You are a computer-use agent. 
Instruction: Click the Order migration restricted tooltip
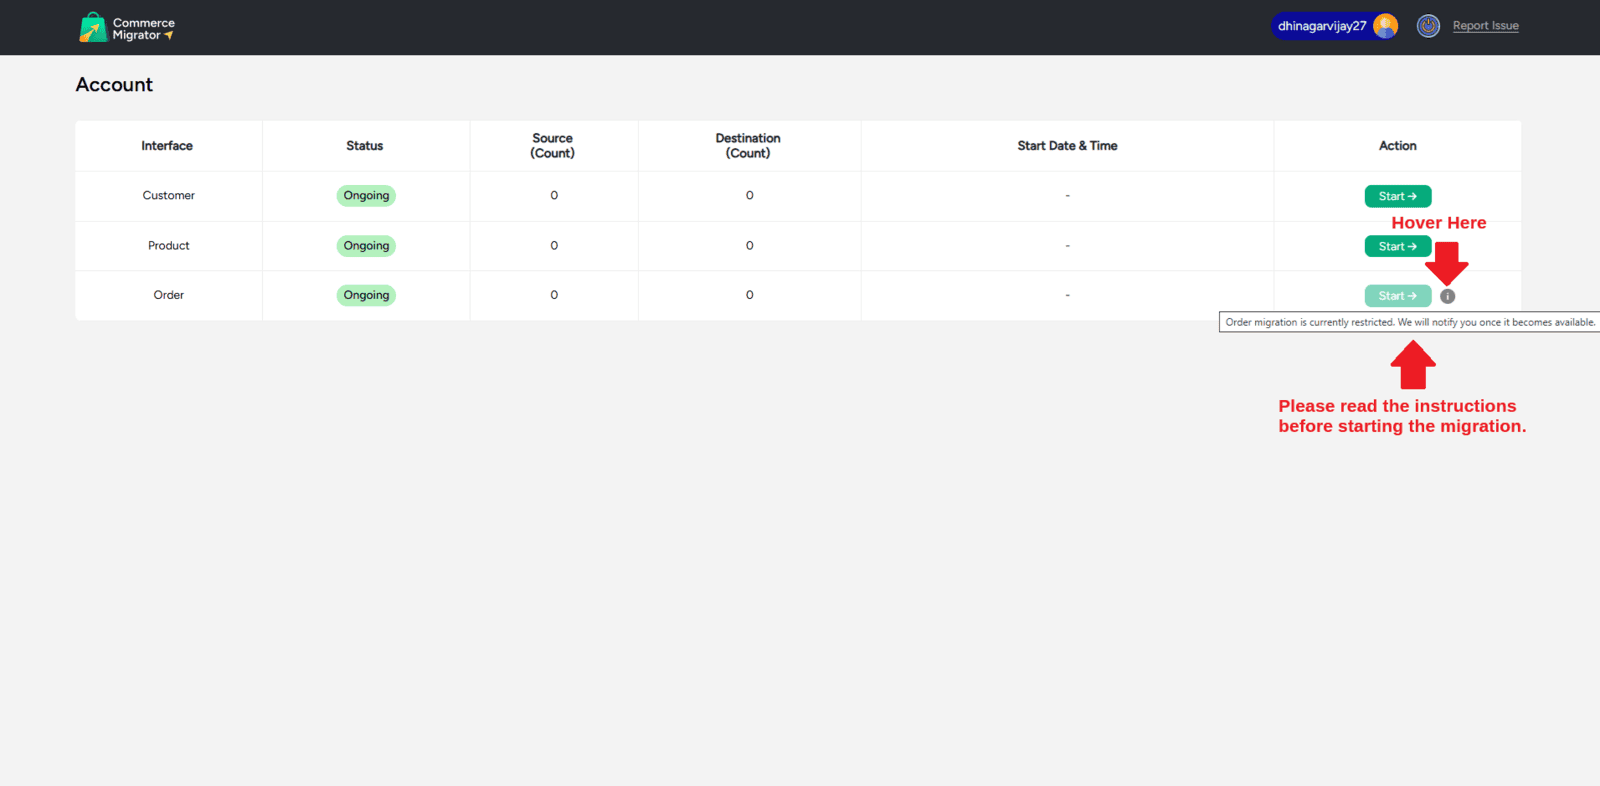pyautogui.click(x=1409, y=322)
